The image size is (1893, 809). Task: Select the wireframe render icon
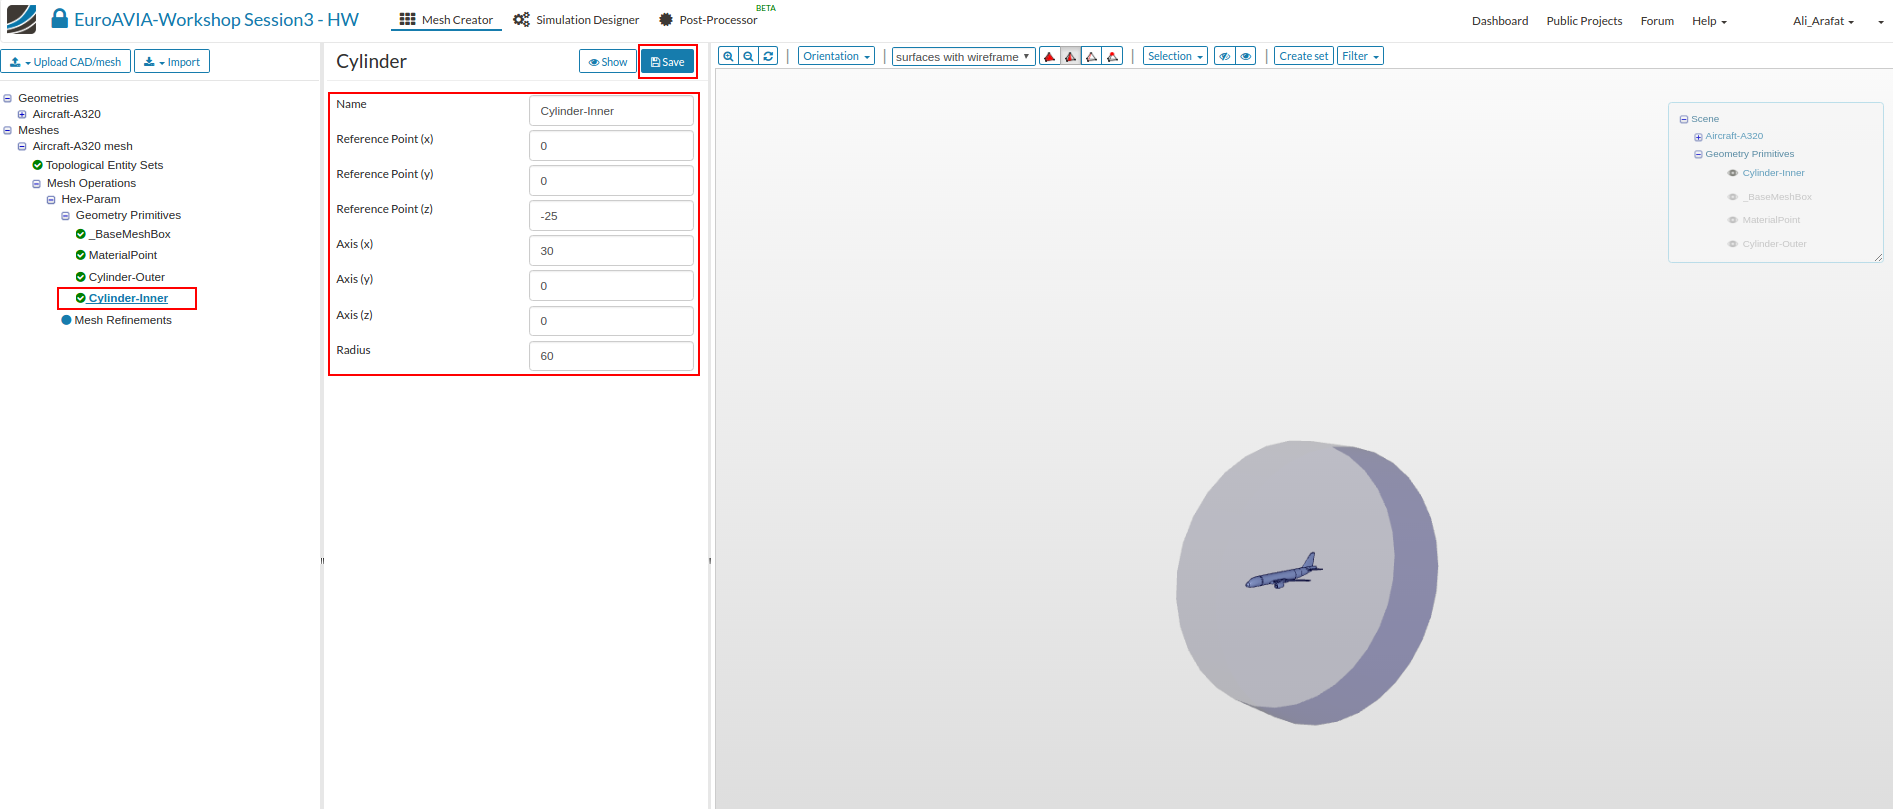click(x=1092, y=56)
